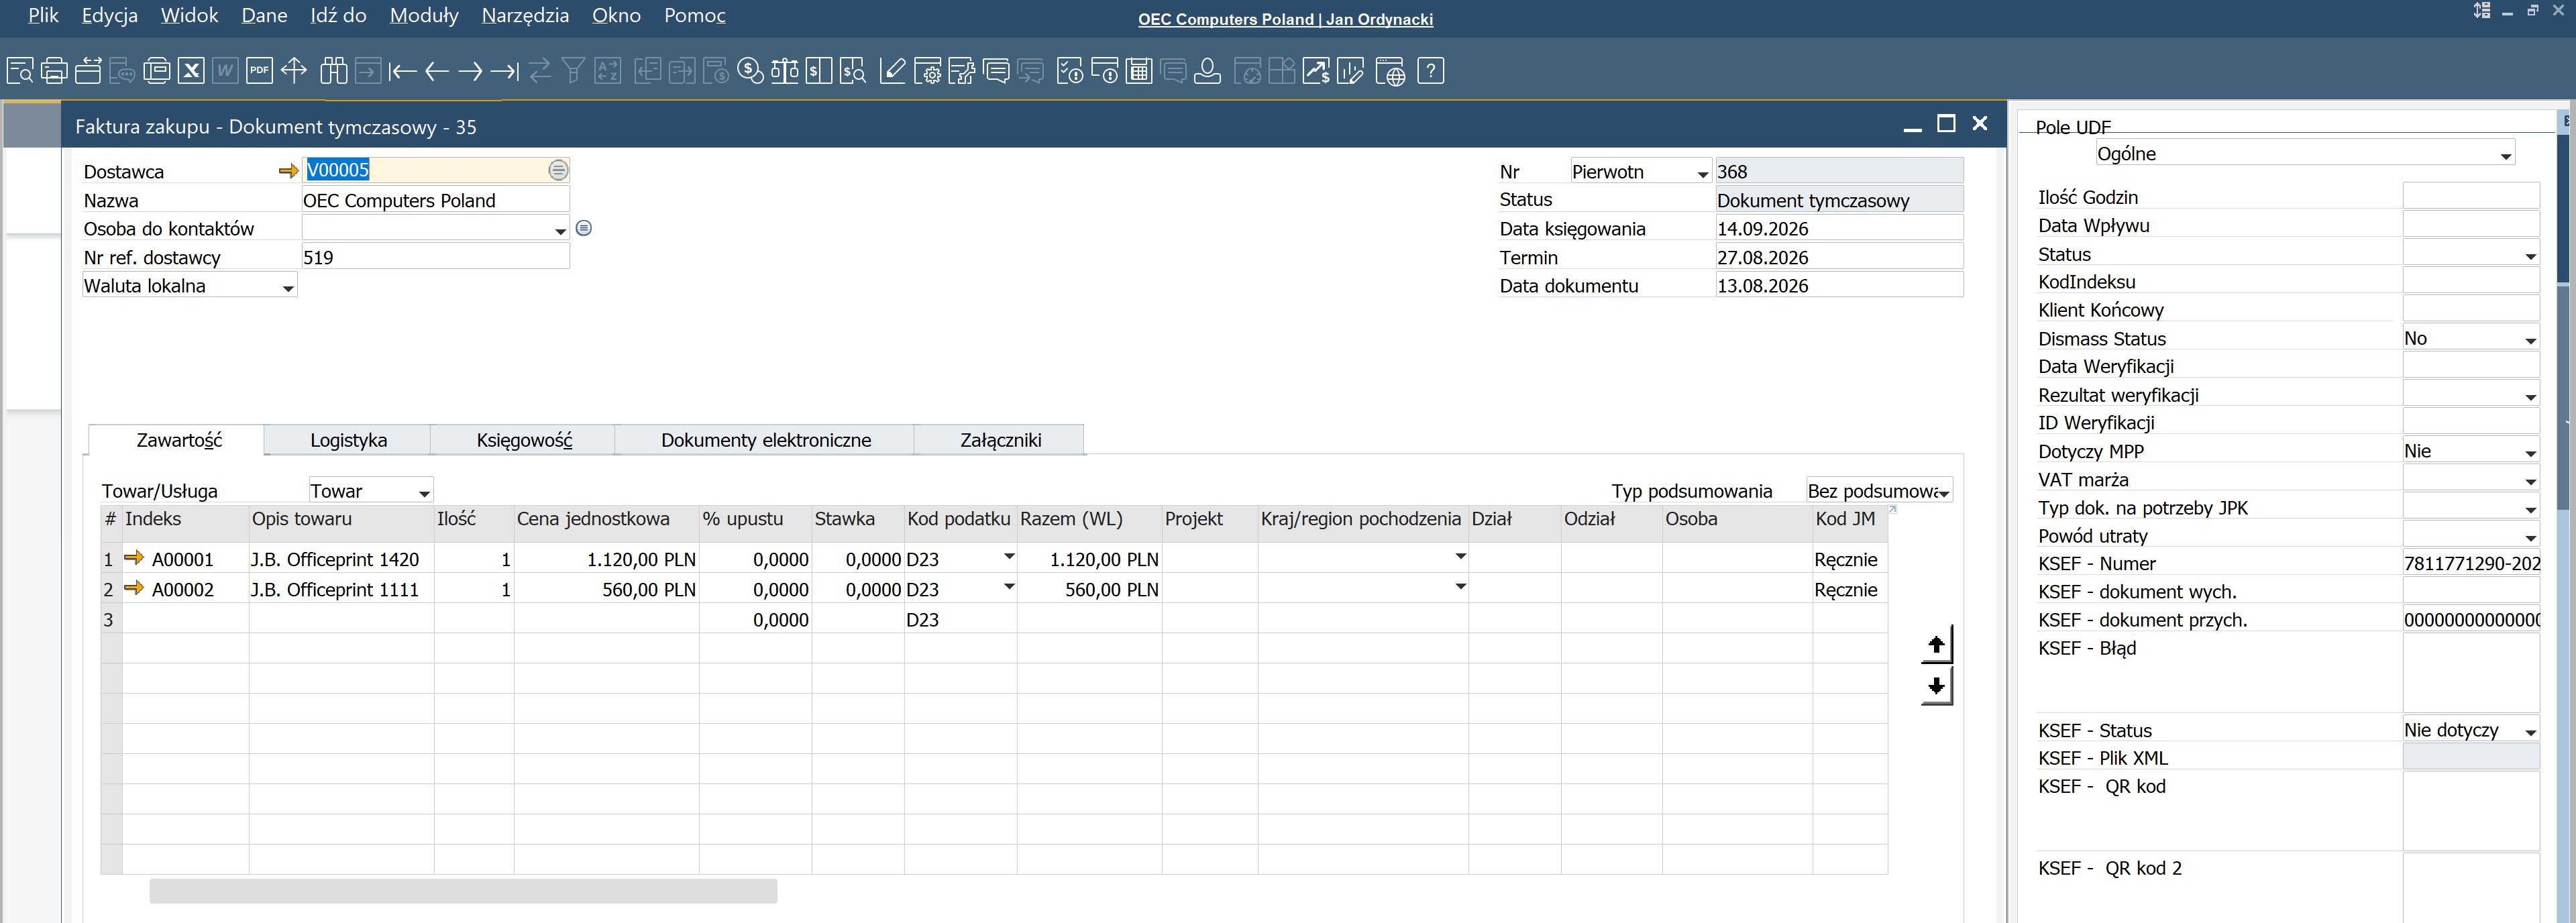The image size is (2576, 923).
Task: Open the calendar toolbar icon
Action: pyautogui.click(x=1139, y=71)
